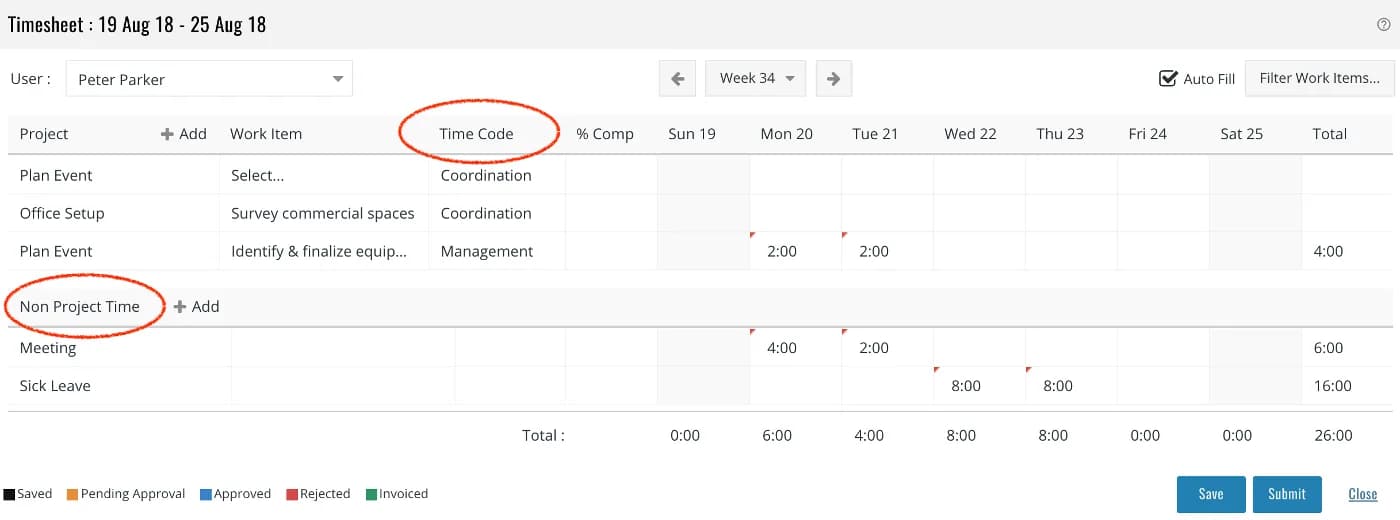Viewport: 1400px width, 520px height.
Task: Click red note marker on Meeting Tuesday cell
Action: click(845, 331)
